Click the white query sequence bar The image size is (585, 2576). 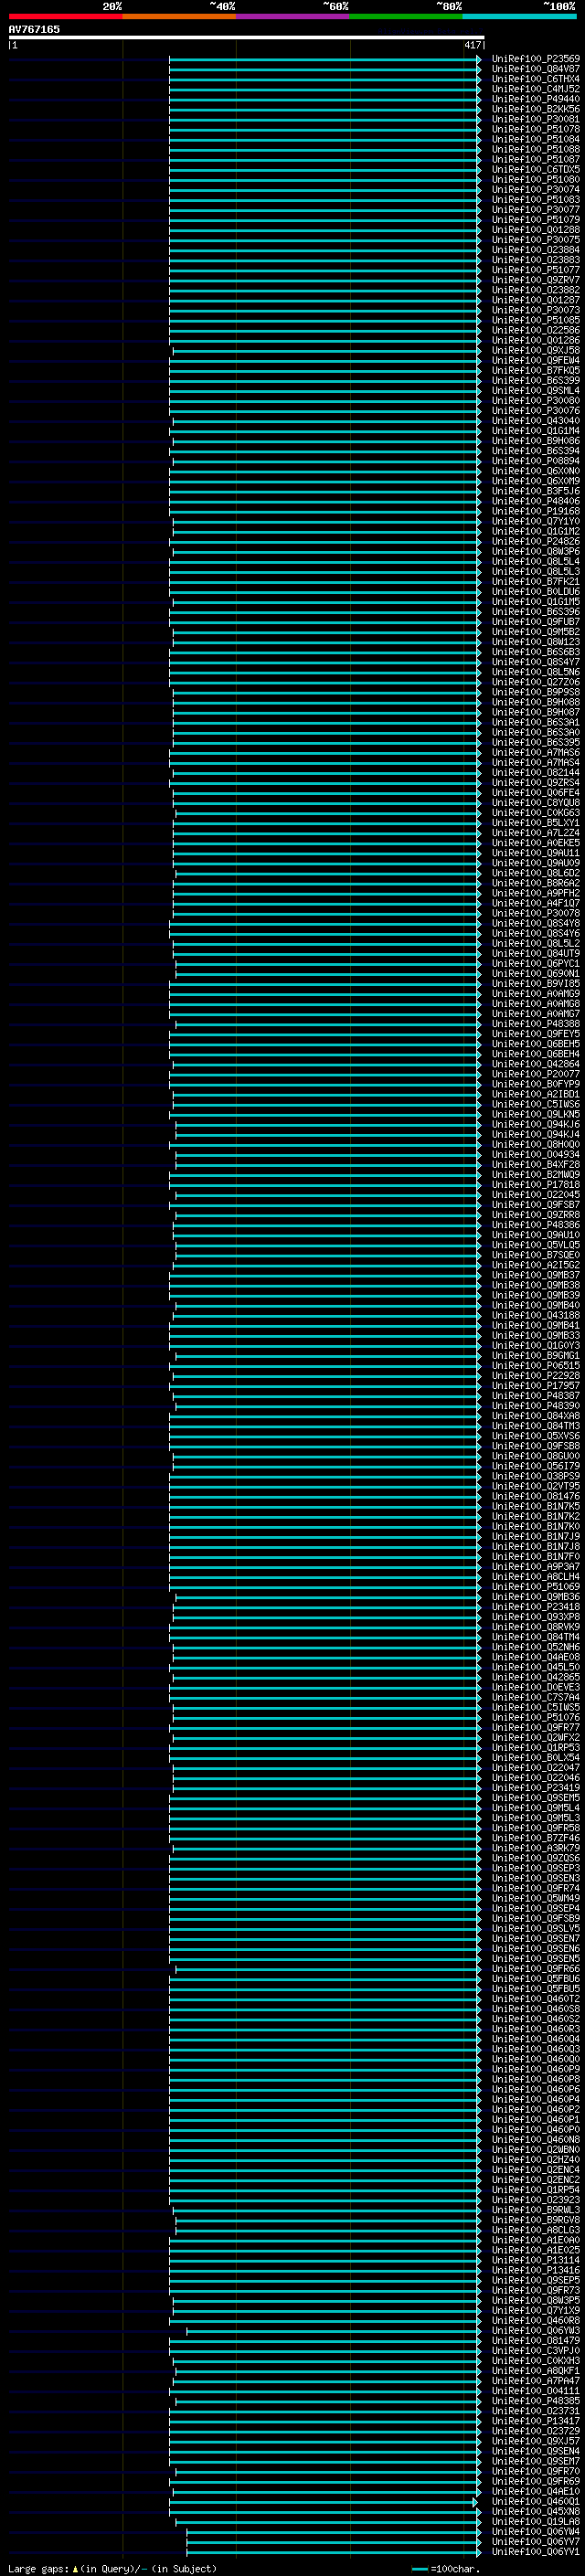(246, 37)
